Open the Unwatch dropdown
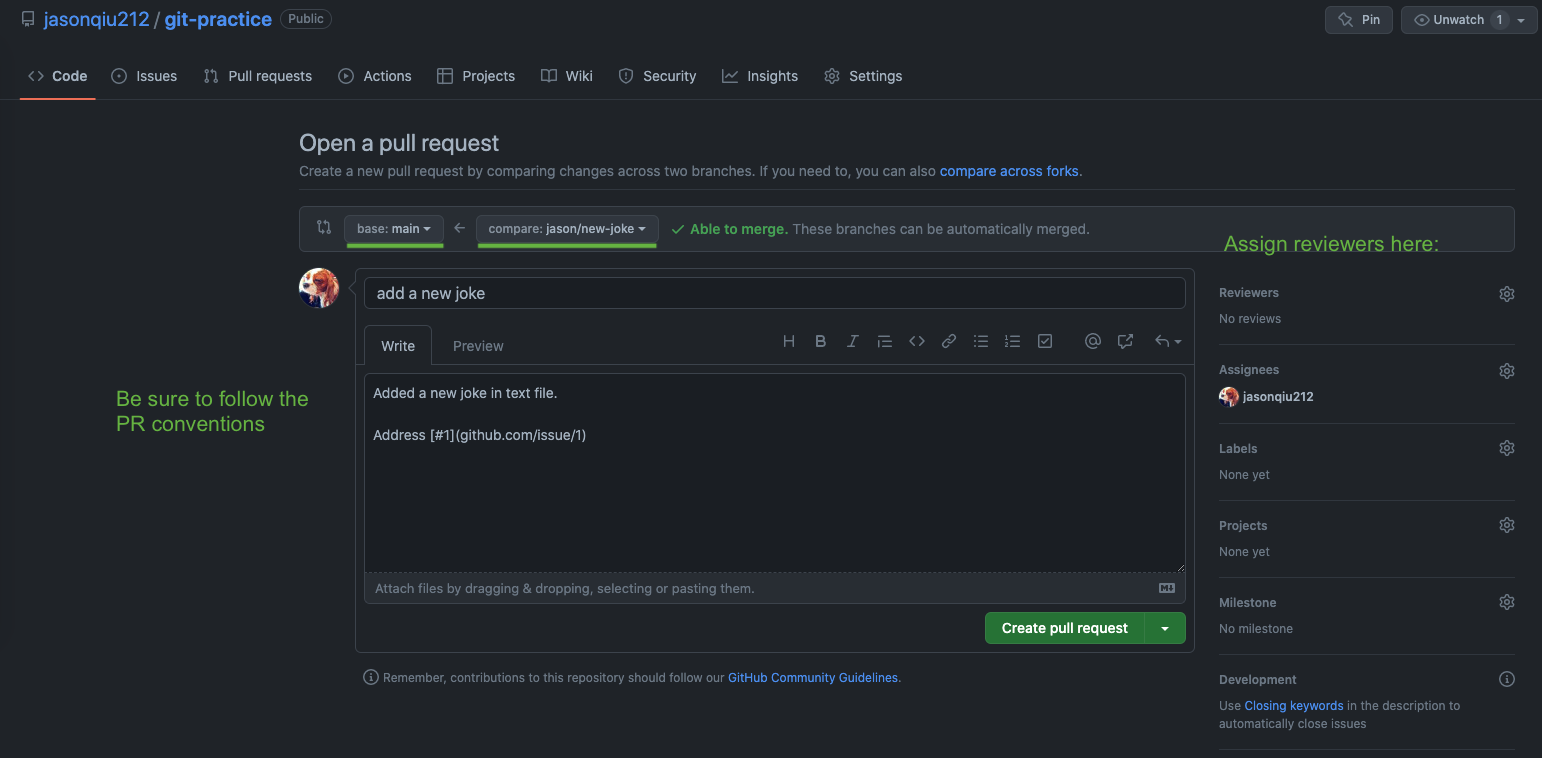Screen dimensions: 1542x758 tap(1469, 20)
